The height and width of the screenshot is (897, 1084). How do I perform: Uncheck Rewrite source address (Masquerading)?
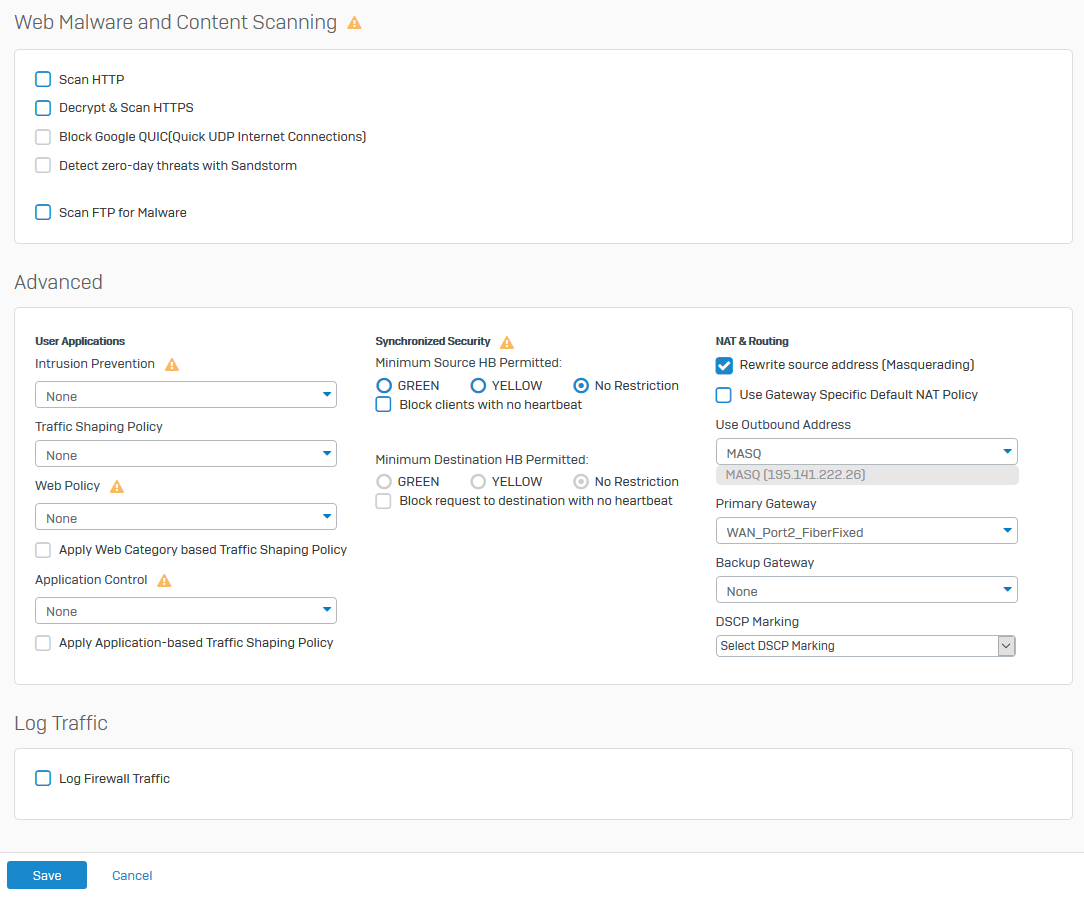pyautogui.click(x=724, y=365)
